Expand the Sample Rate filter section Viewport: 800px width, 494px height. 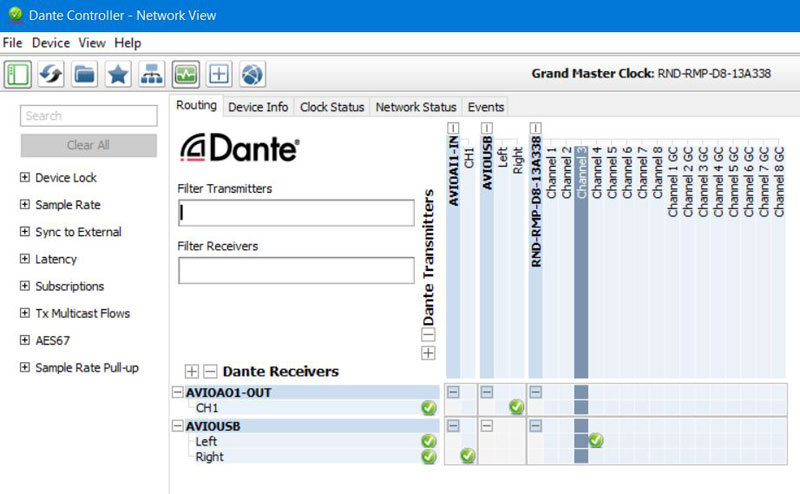[x=25, y=205]
